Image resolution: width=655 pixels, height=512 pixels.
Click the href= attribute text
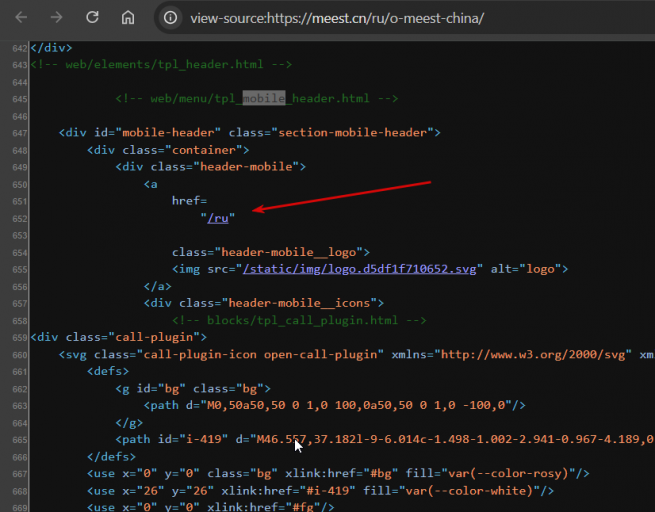coord(189,201)
